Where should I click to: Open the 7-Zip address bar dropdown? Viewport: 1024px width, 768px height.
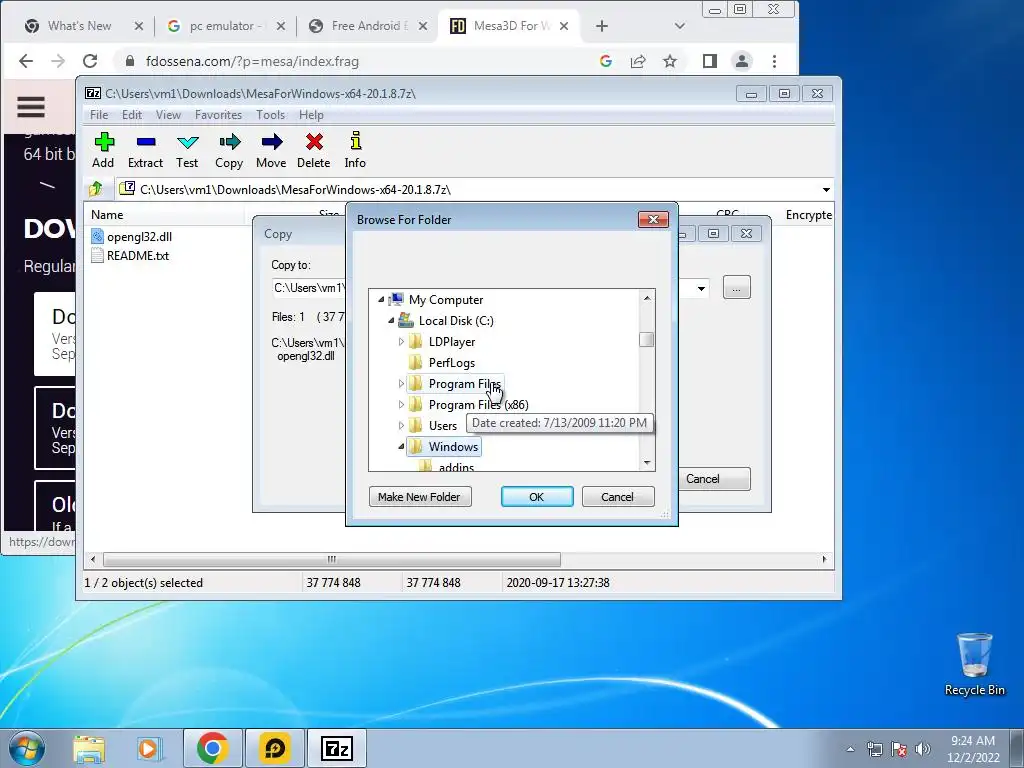(x=826, y=190)
